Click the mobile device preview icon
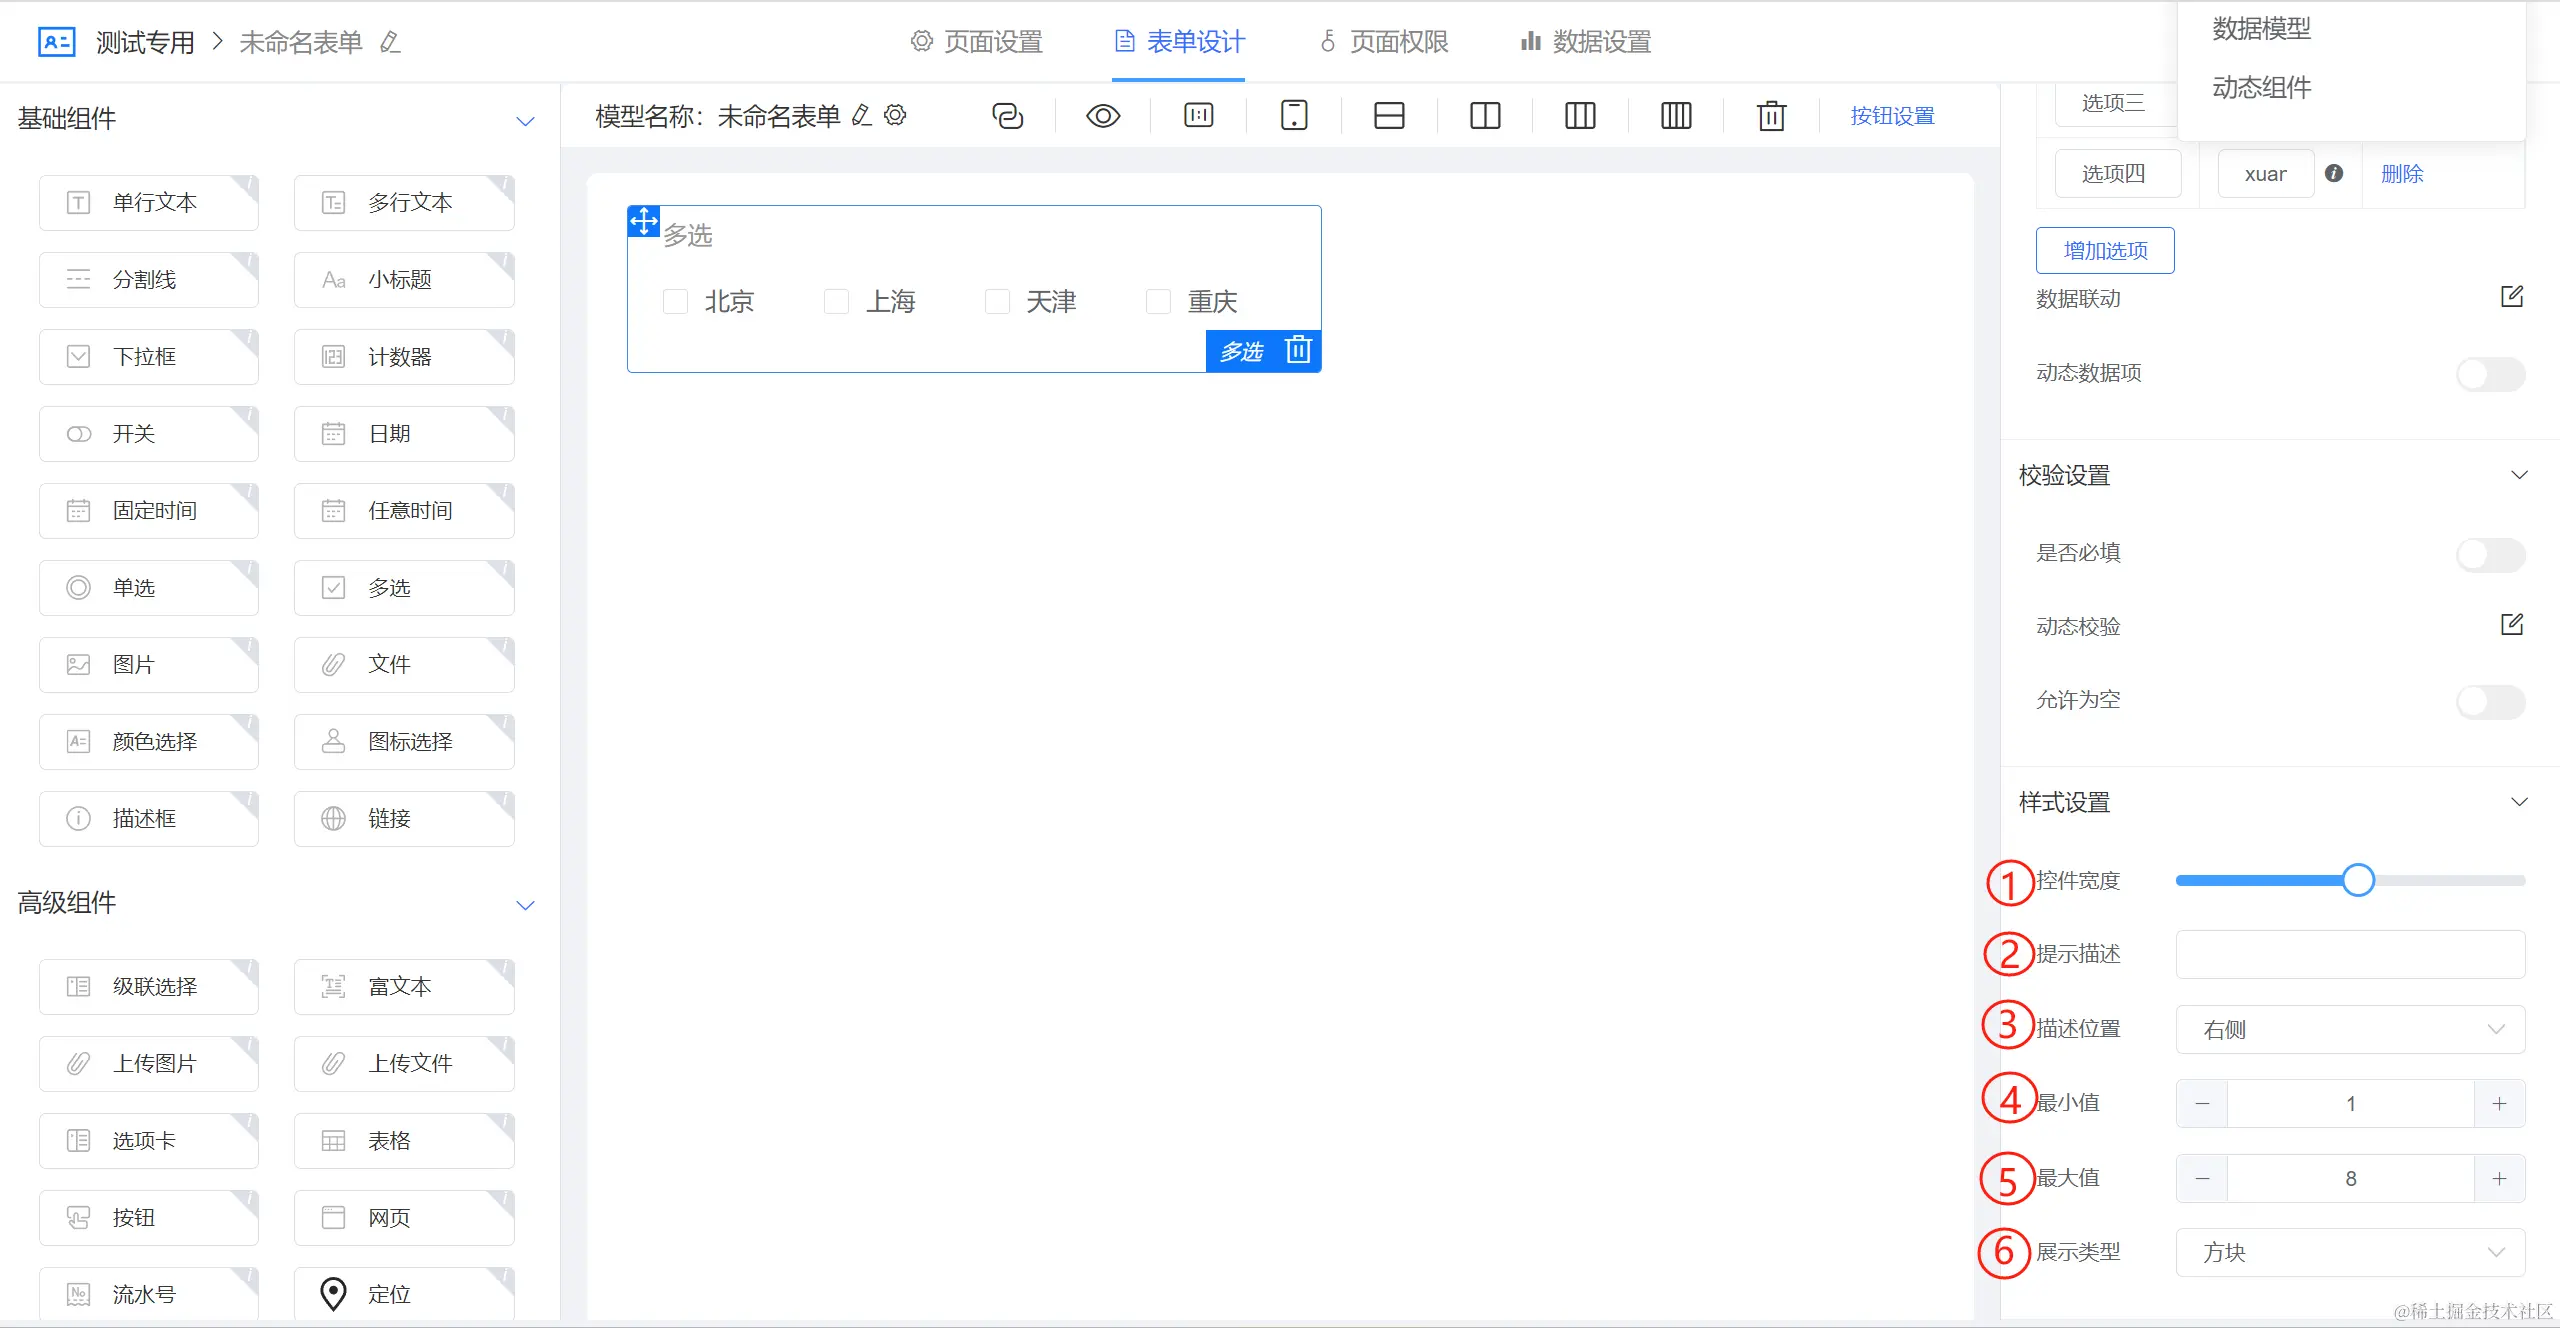Image resolution: width=2560 pixels, height=1328 pixels. pos(1294,116)
